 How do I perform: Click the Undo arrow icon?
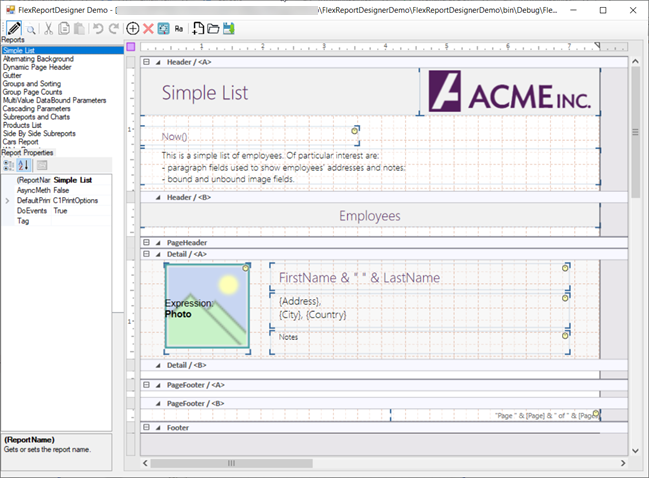click(x=97, y=28)
